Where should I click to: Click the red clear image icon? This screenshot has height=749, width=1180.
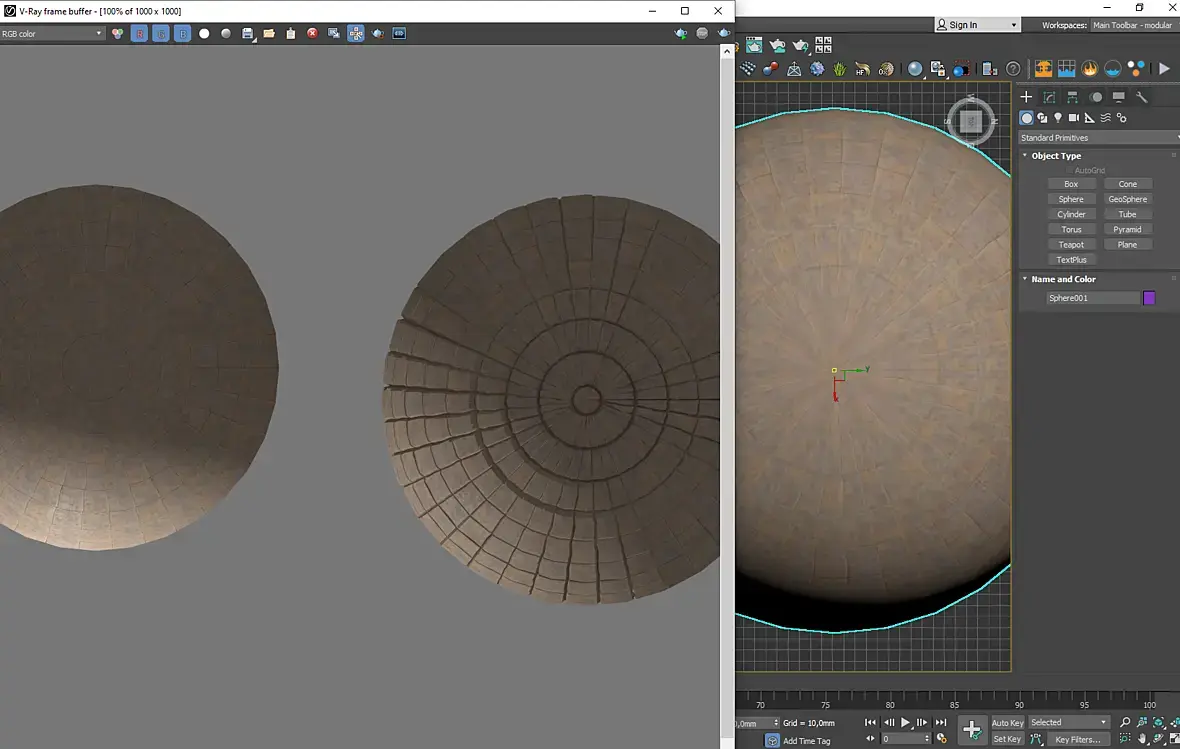click(312, 34)
